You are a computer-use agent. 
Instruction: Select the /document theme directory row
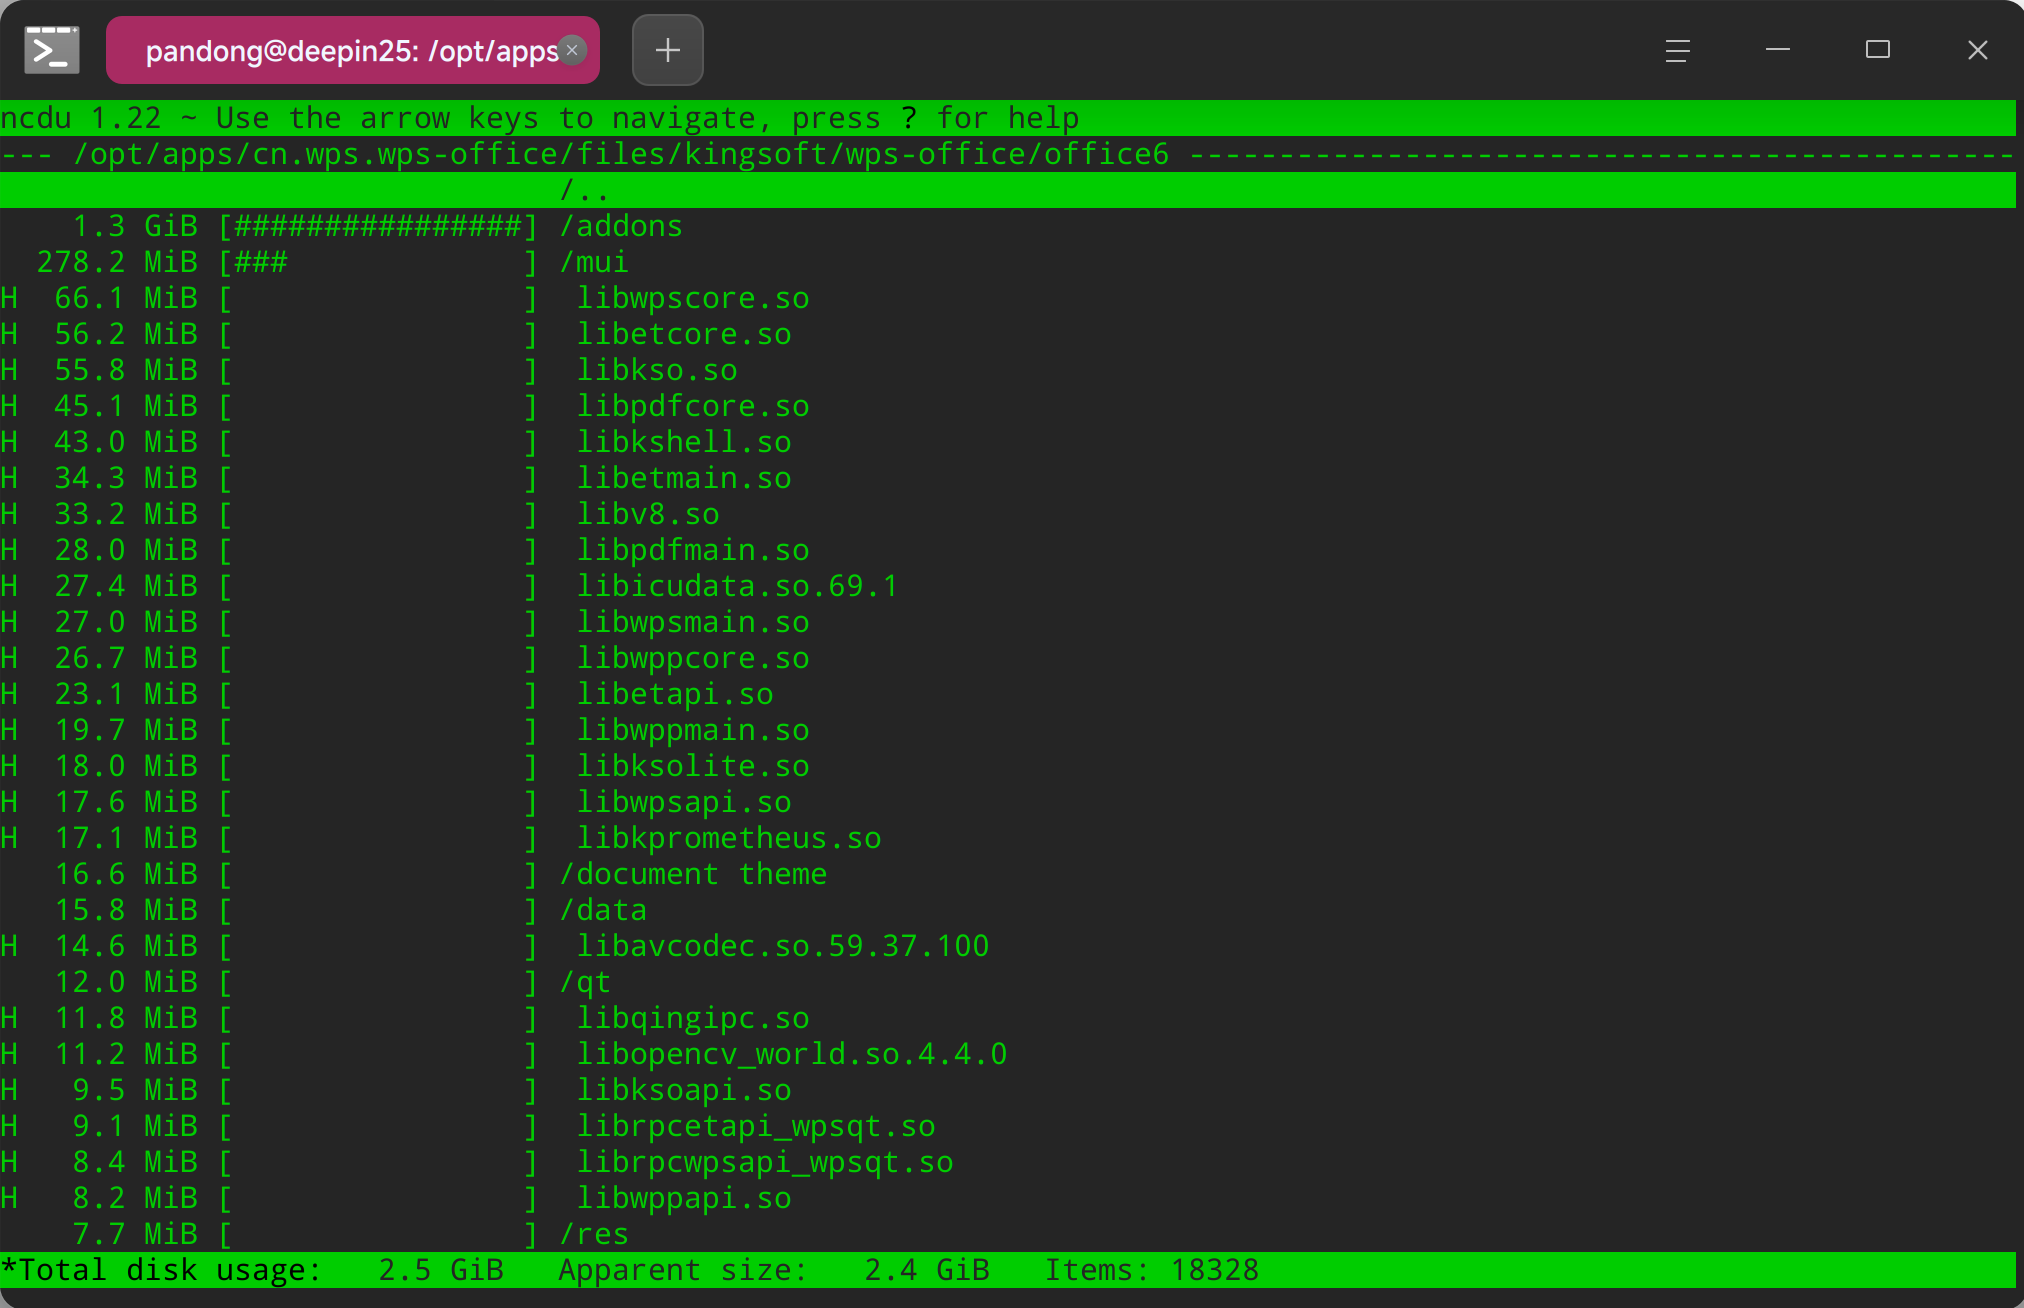(1008, 874)
